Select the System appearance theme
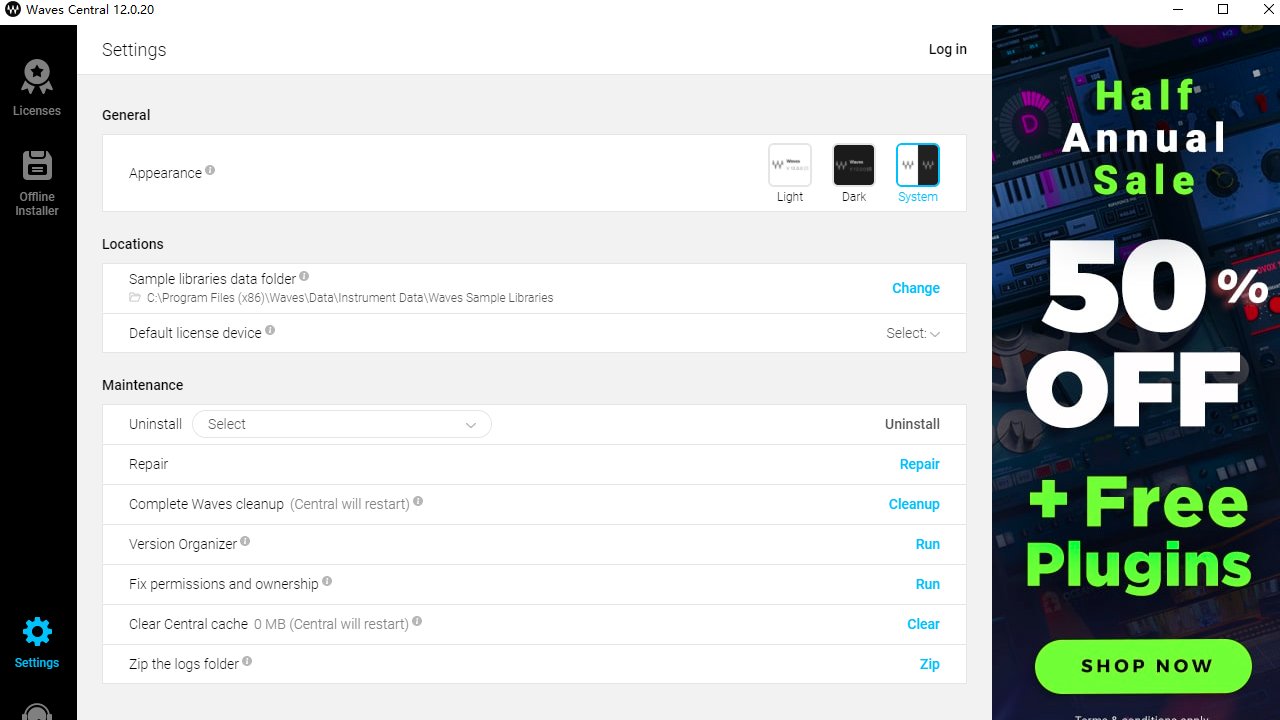Image resolution: width=1280 pixels, height=720 pixels. pos(917,166)
